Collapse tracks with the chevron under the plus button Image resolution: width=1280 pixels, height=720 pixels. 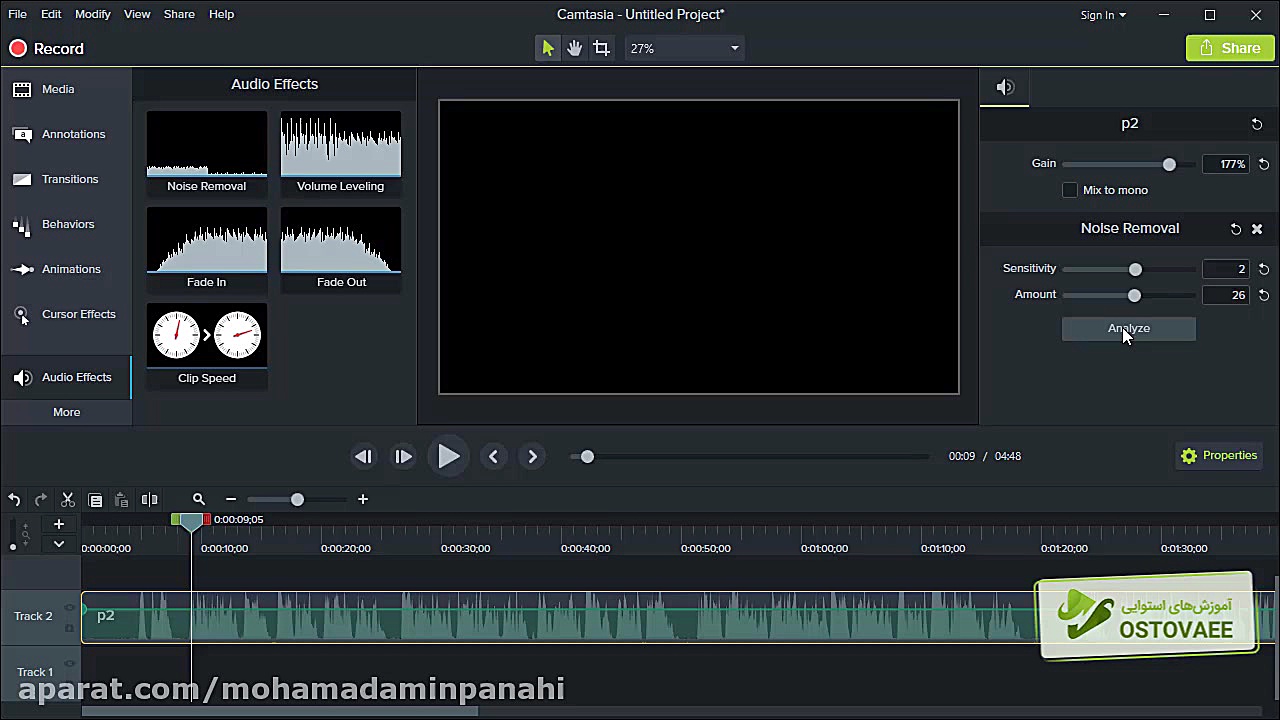pos(59,543)
